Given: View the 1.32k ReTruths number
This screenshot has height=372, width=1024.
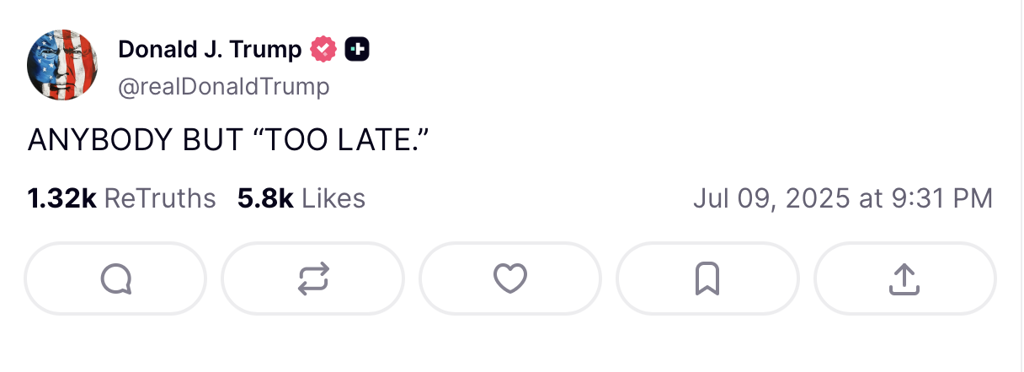Looking at the screenshot, I should (62, 198).
